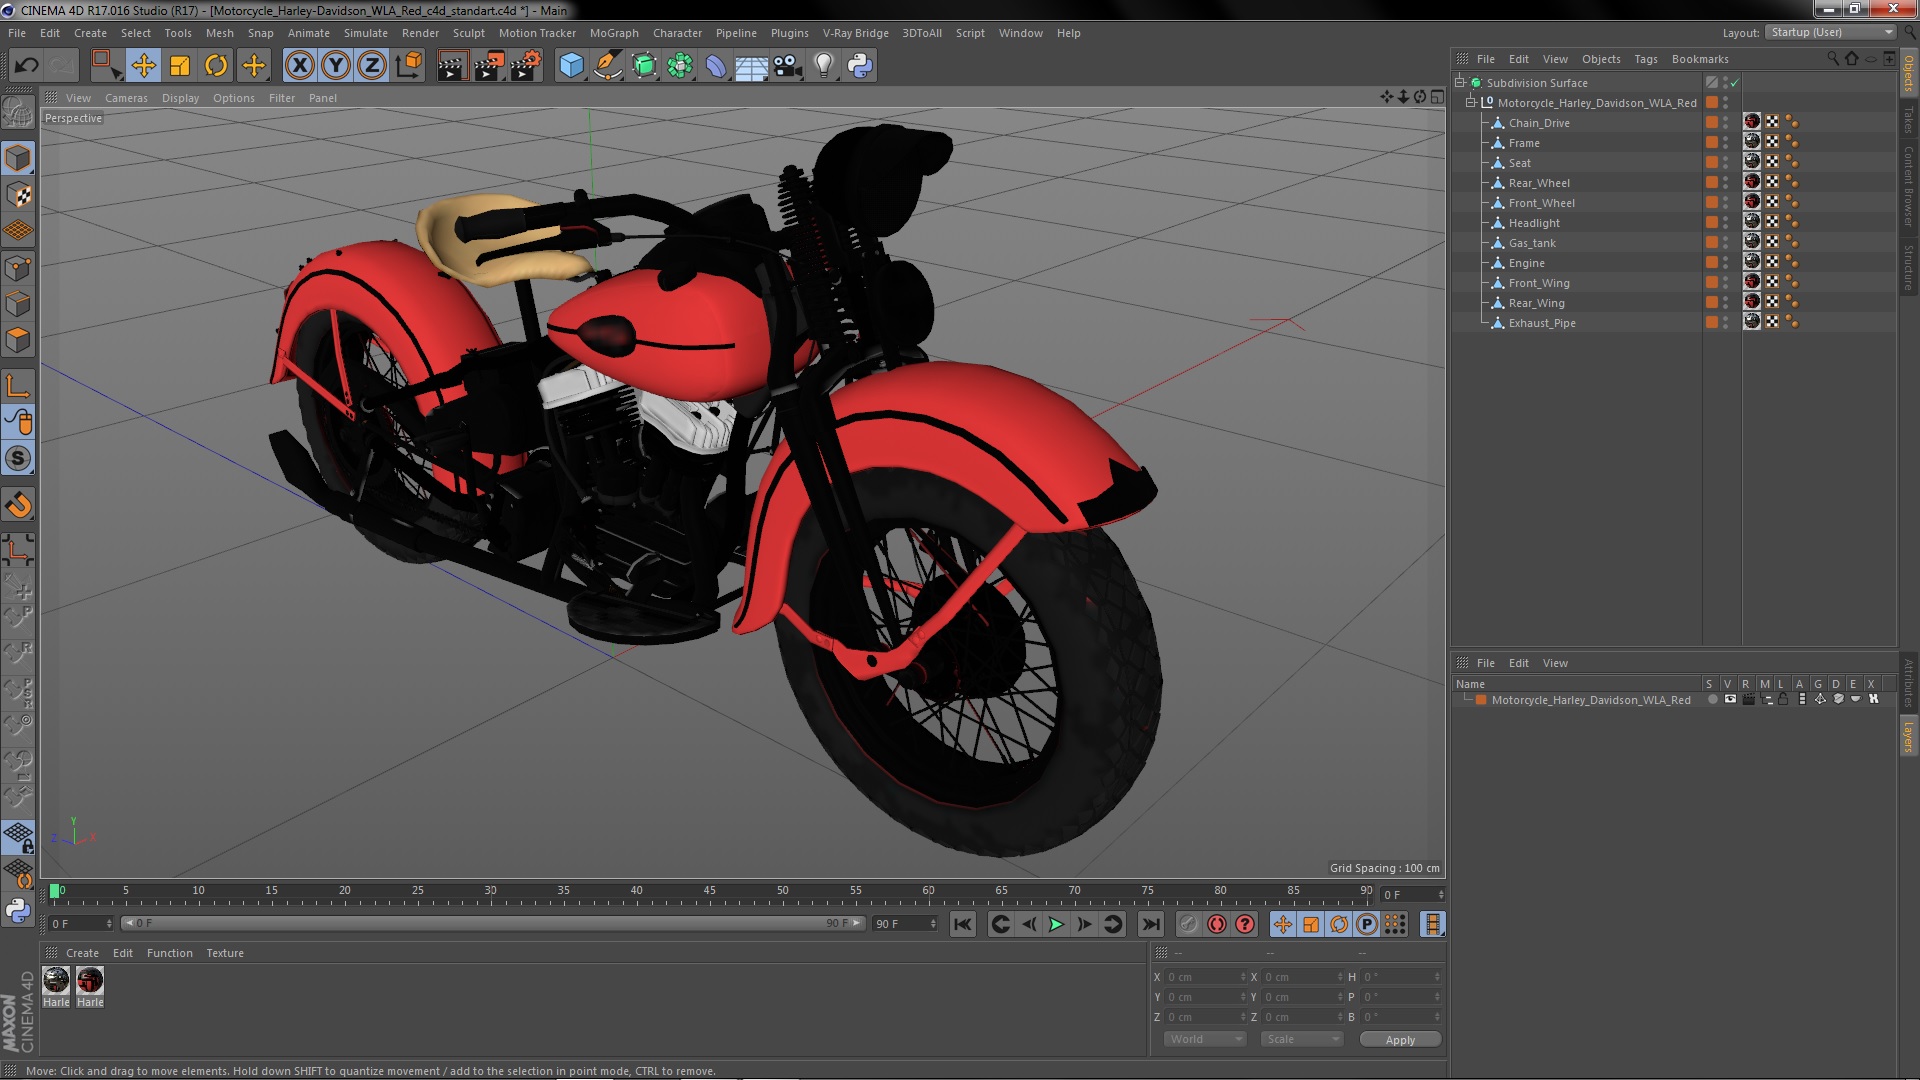Image resolution: width=1920 pixels, height=1080 pixels.
Task: Toggle Y axis lock
Action: tap(336, 66)
